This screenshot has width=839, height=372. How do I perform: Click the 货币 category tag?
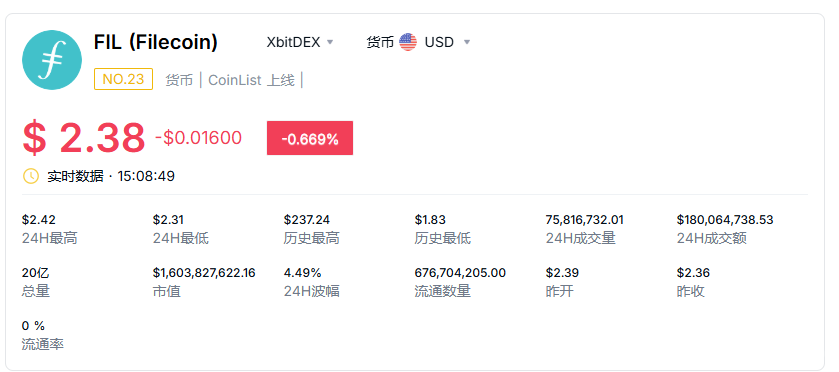coord(179,80)
